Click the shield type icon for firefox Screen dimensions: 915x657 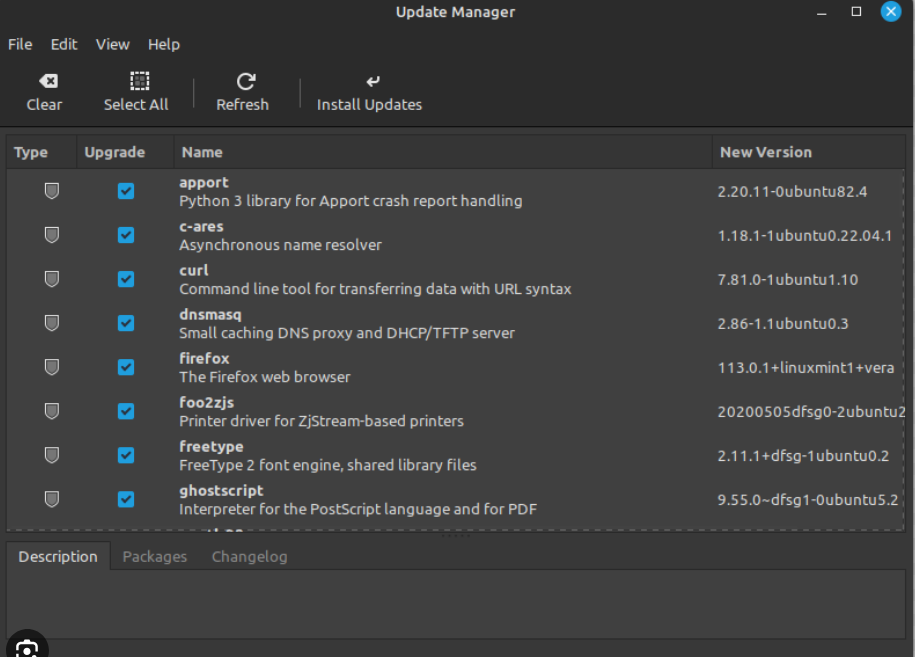pyautogui.click(x=52, y=367)
